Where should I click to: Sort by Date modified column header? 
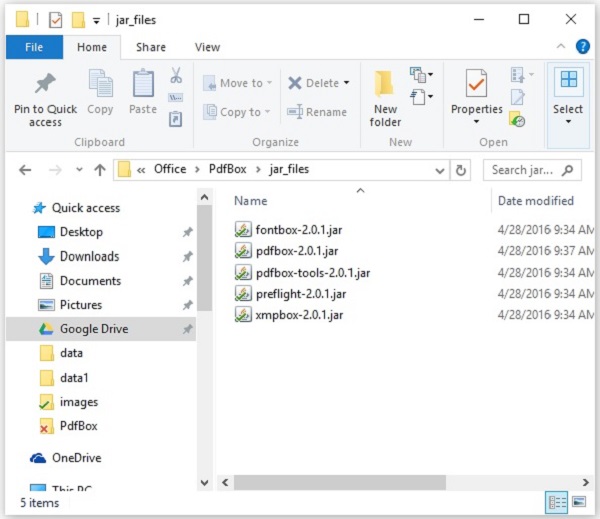click(536, 201)
